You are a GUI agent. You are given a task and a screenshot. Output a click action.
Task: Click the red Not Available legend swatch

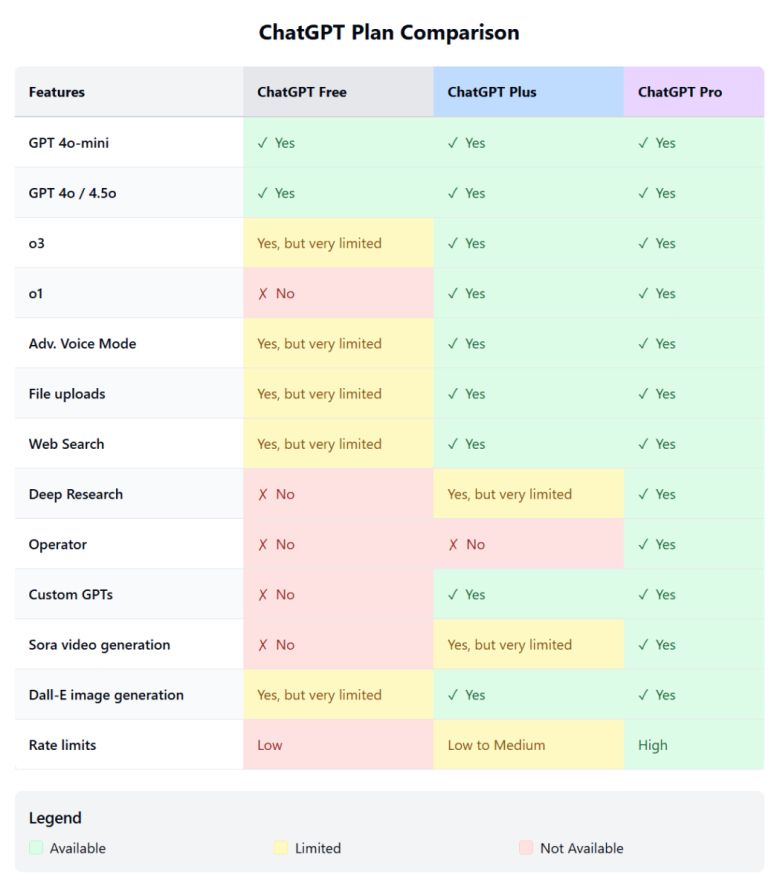tap(526, 848)
